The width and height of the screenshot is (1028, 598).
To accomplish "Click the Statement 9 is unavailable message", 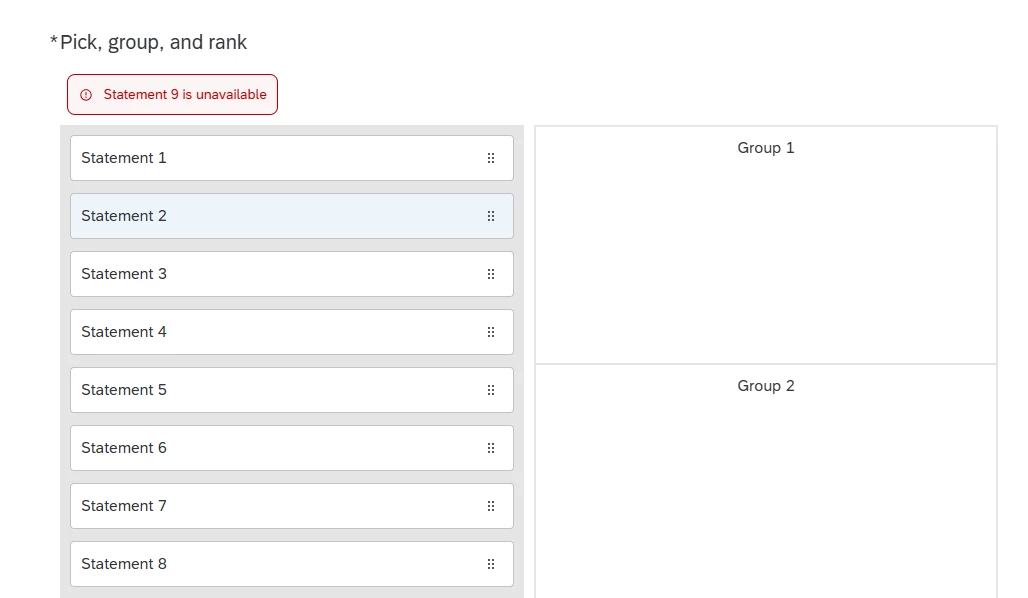I will [x=185, y=94].
